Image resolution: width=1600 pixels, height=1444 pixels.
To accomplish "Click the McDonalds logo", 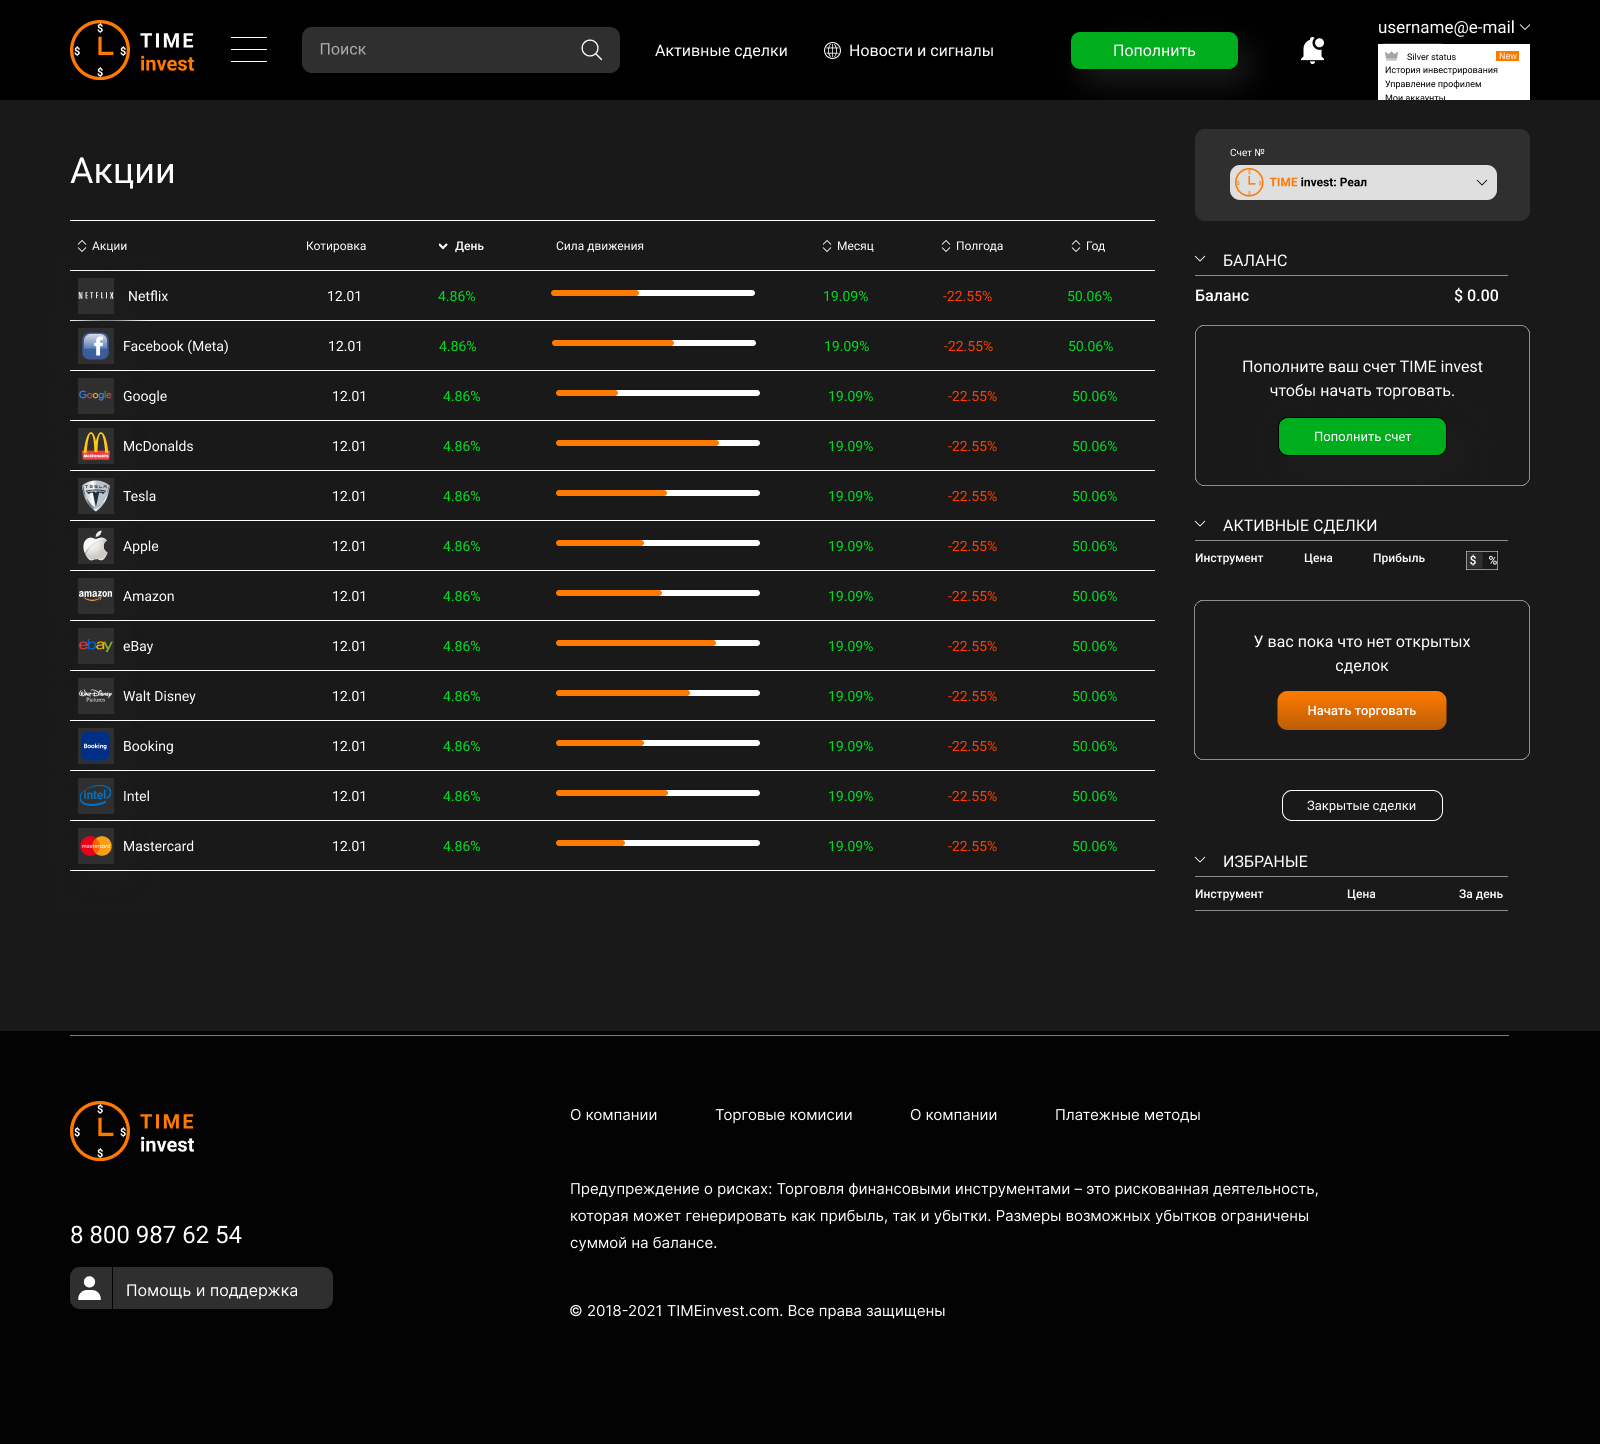I will pos(96,446).
